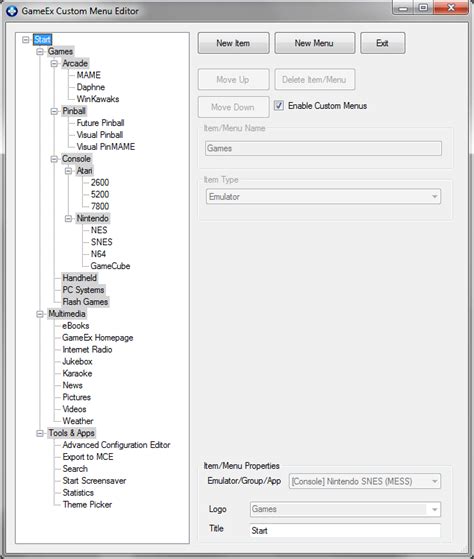Select the Export to MCE item
Screen dimensions: 474x559
88,457
